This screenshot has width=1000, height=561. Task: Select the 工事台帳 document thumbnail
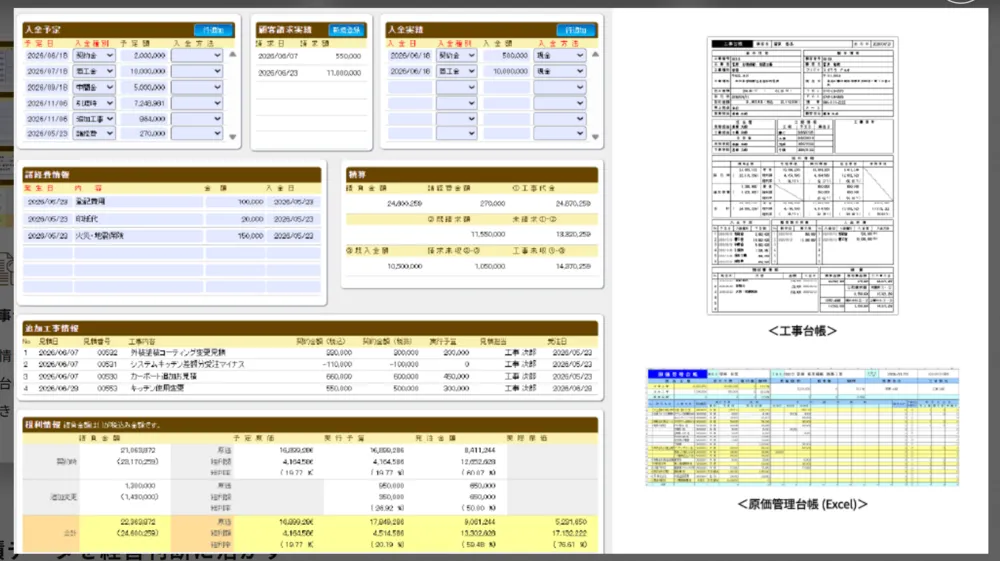[802, 175]
